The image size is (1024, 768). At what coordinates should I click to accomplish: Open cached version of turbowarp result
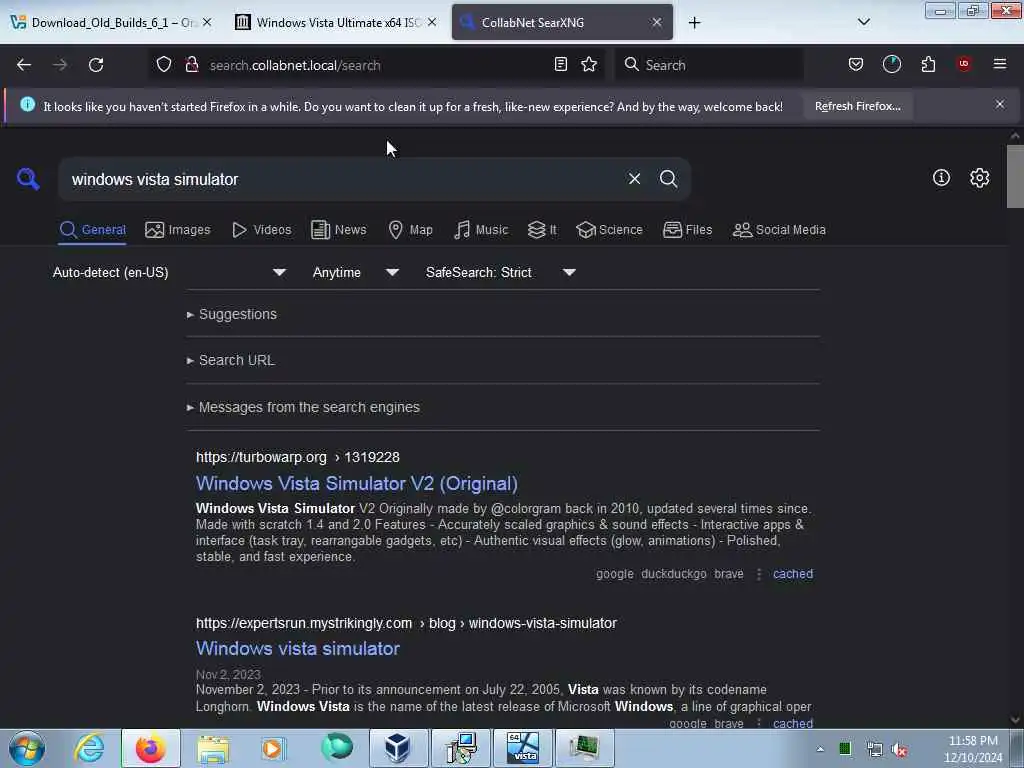coord(793,574)
